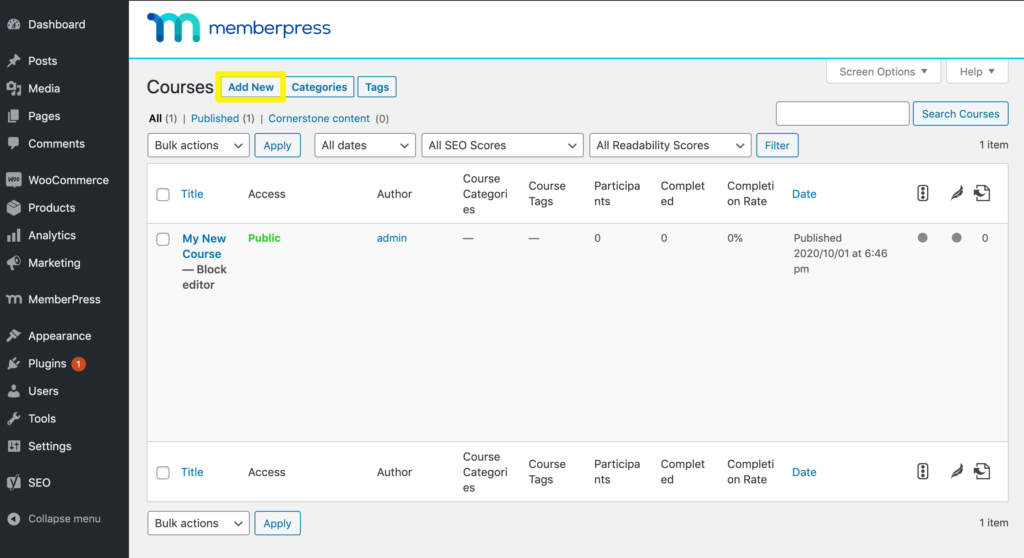This screenshot has height=558, width=1024.
Task: Open the top Bulk actions dropdown
Action: (199, 145)
